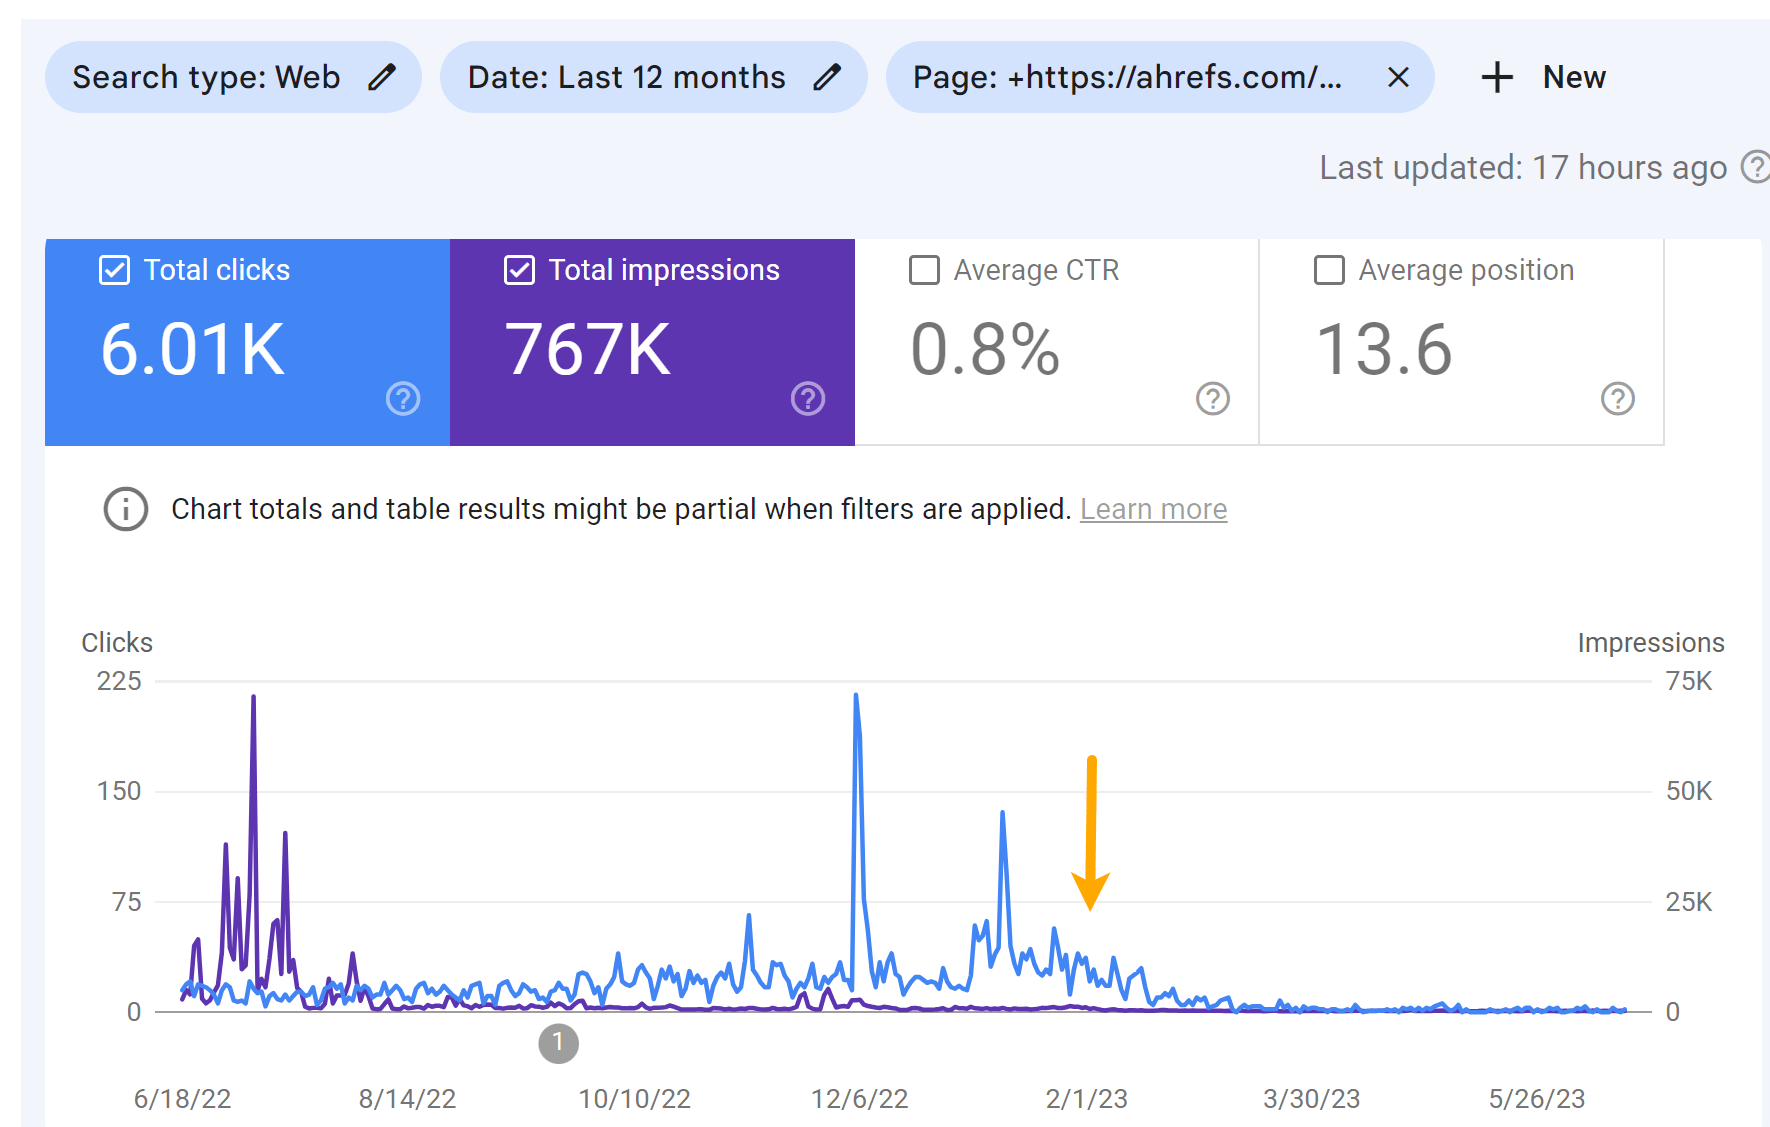Disable the Total impressions metric
This screenshot has width=1770, height=1127.
(519, 269)
